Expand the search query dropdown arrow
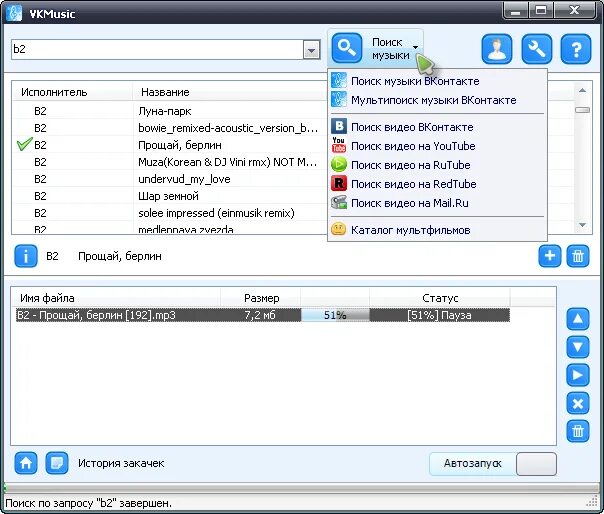 pos(311,50)
